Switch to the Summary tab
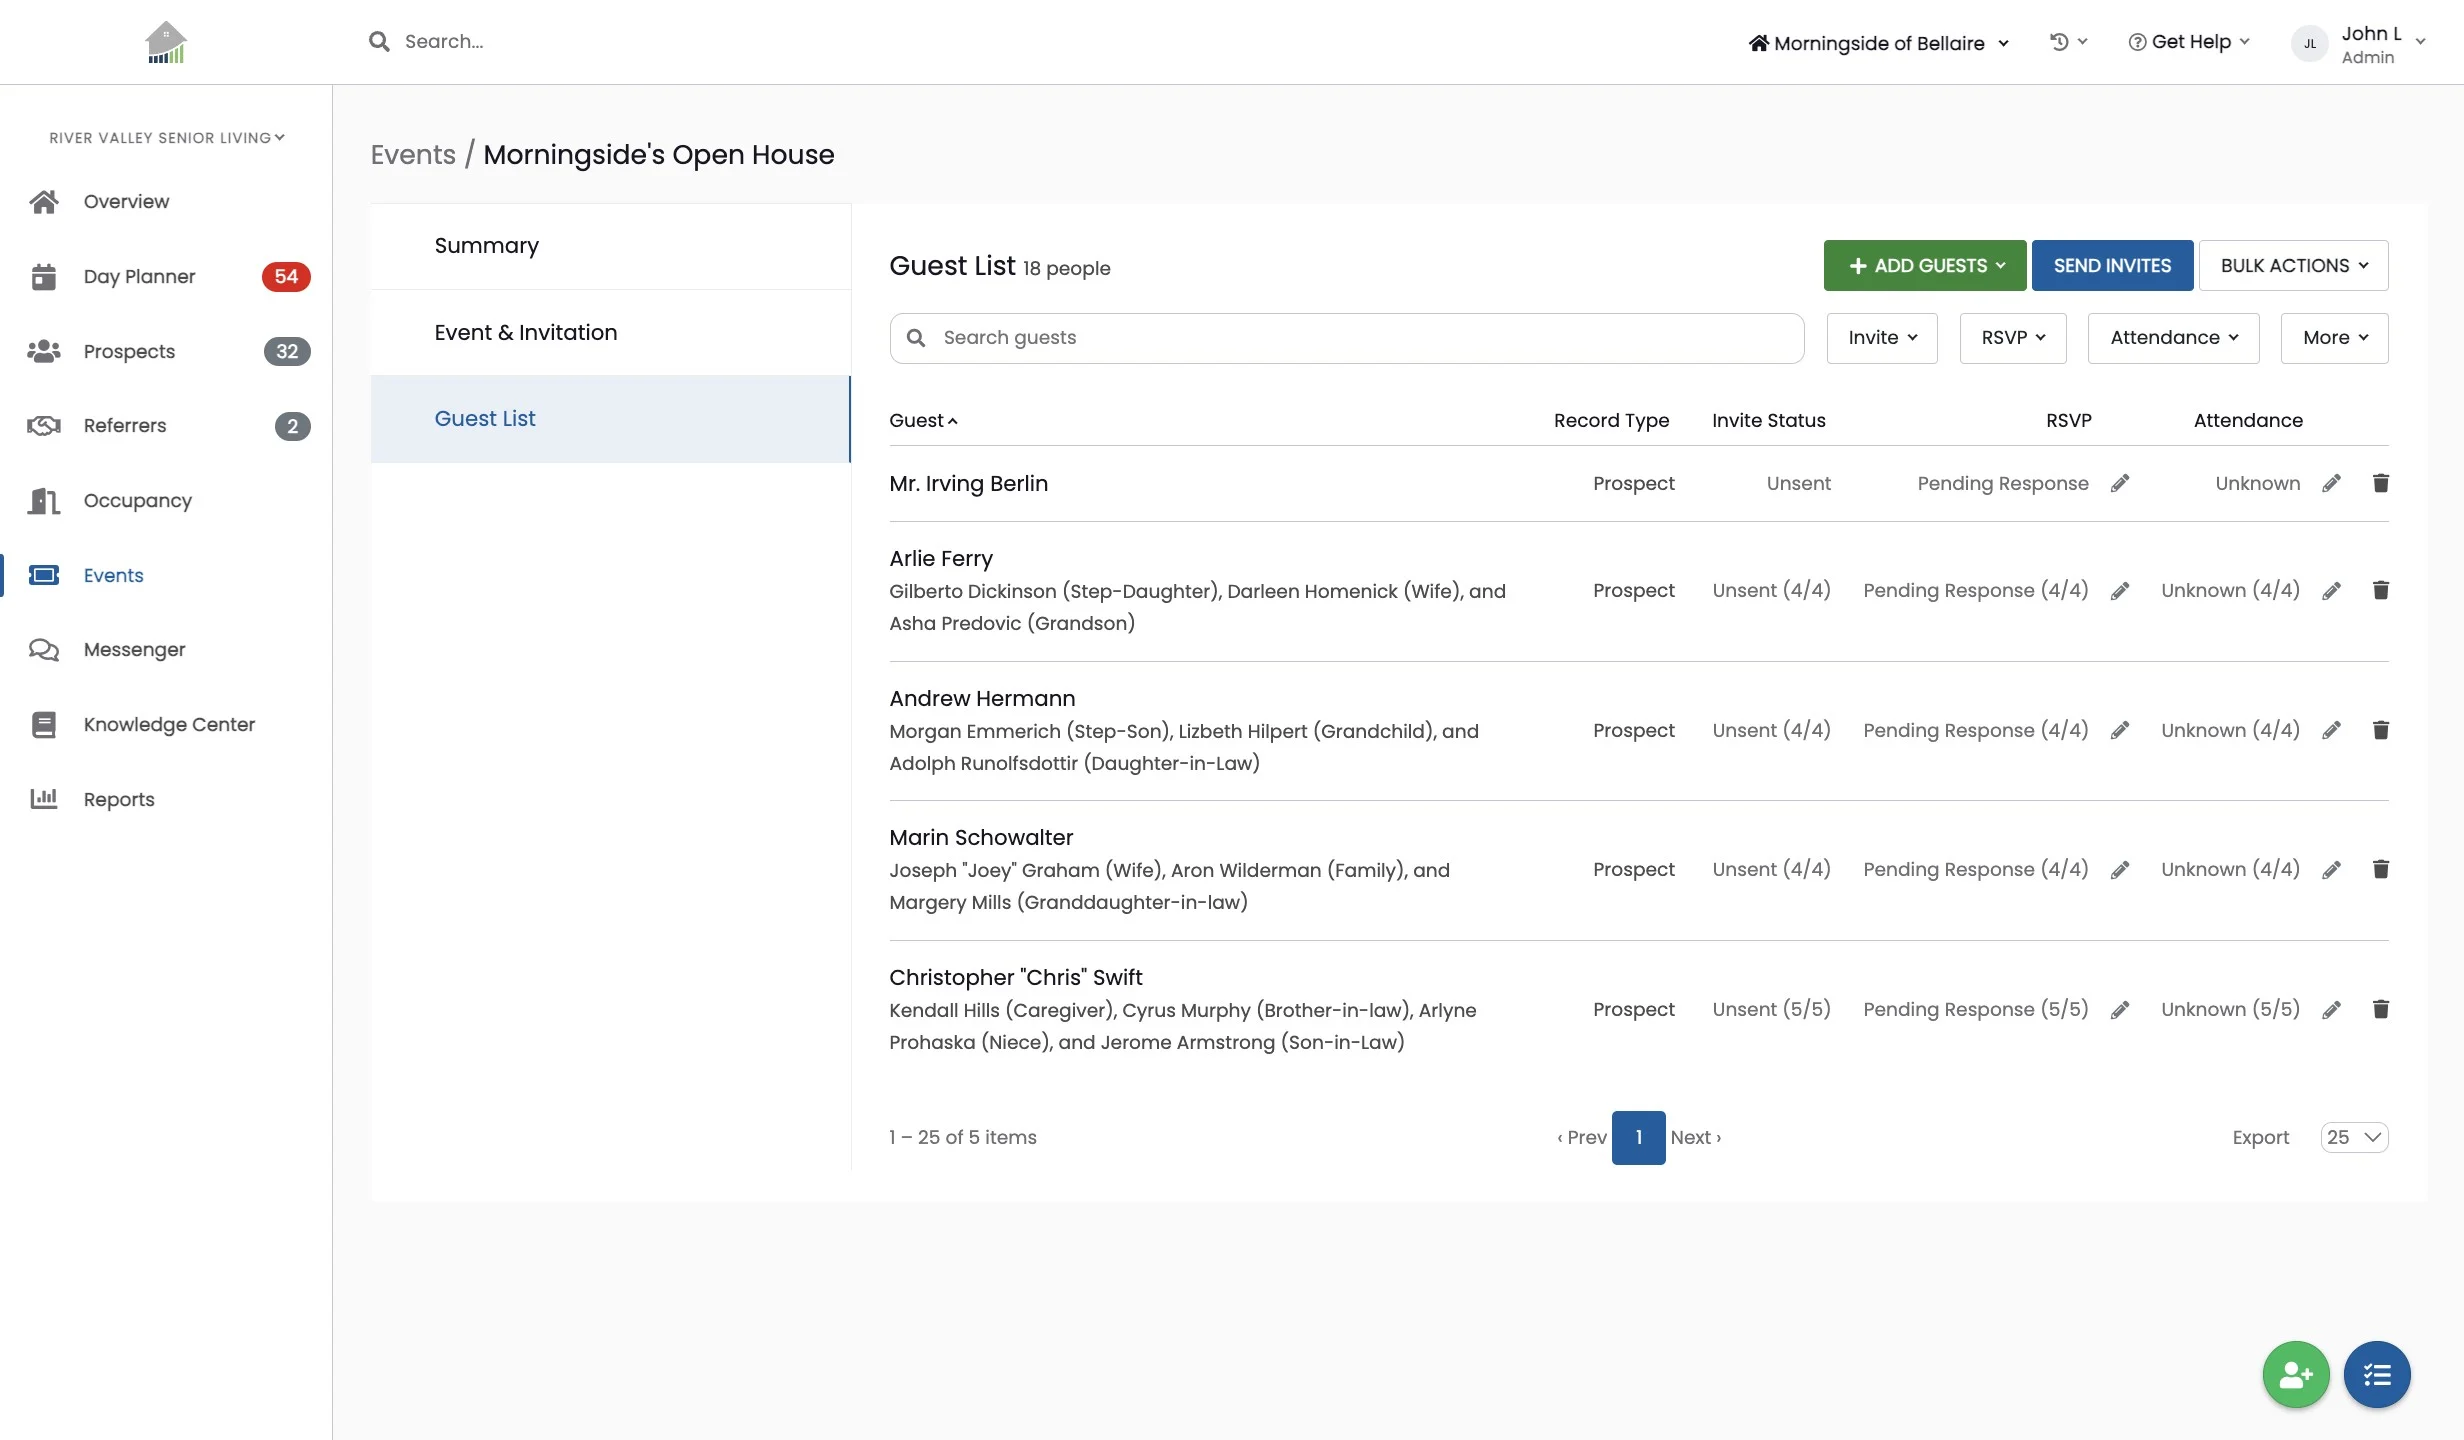The height and width of the screenshot is (1440, 2464). [x=486, y=246]
